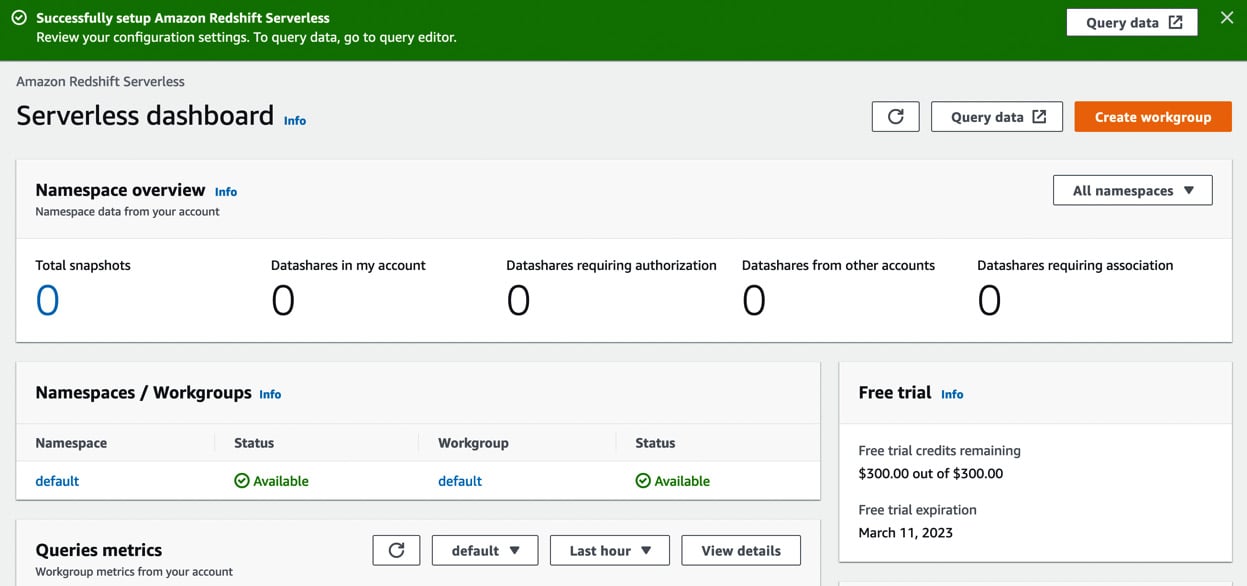The width and height of the screenshot is (1247, 586).
Task: Select the March 11, 2023 expiration date
Action: [906, 533]
